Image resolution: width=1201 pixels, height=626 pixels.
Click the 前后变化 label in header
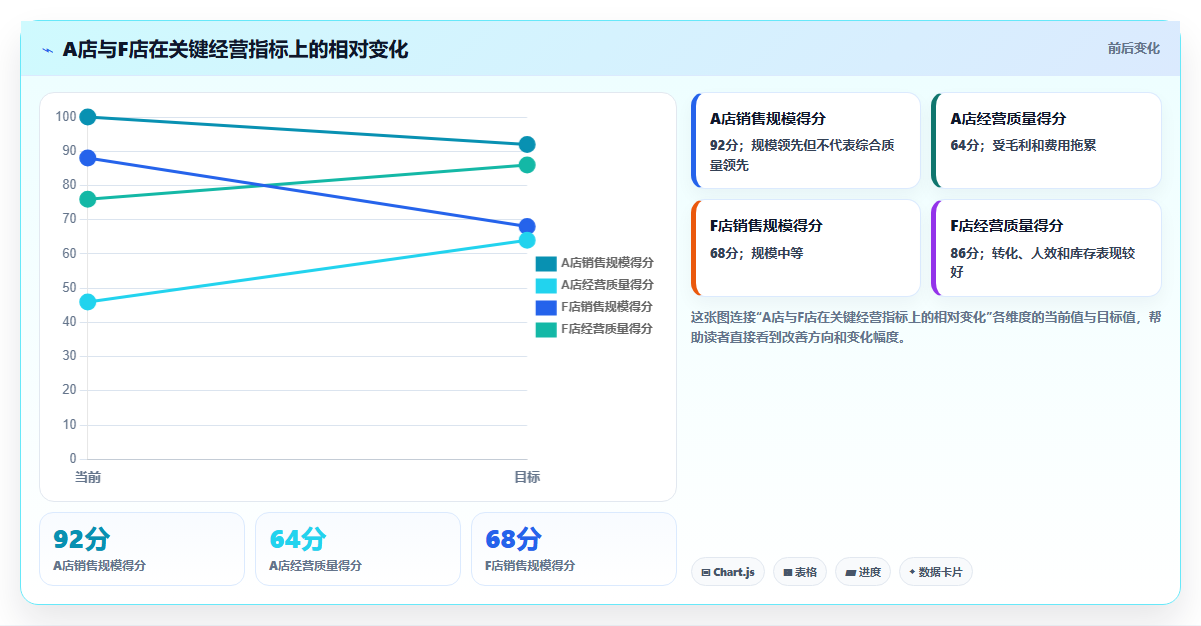(1134, 48)
